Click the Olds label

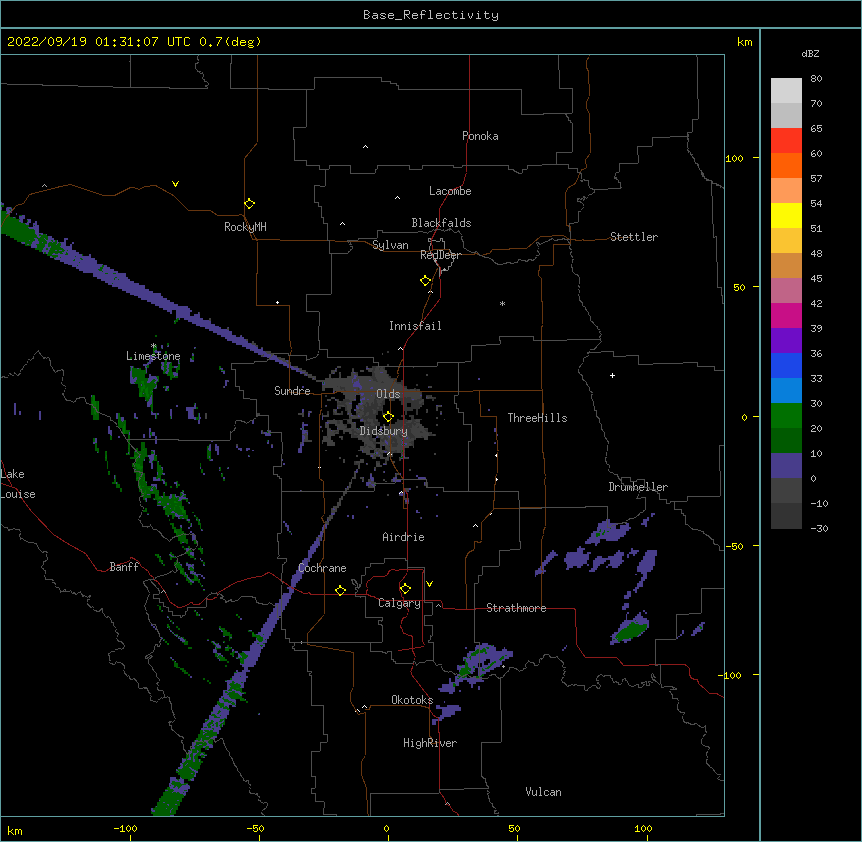pyautogui.click(x=388, y=394)
